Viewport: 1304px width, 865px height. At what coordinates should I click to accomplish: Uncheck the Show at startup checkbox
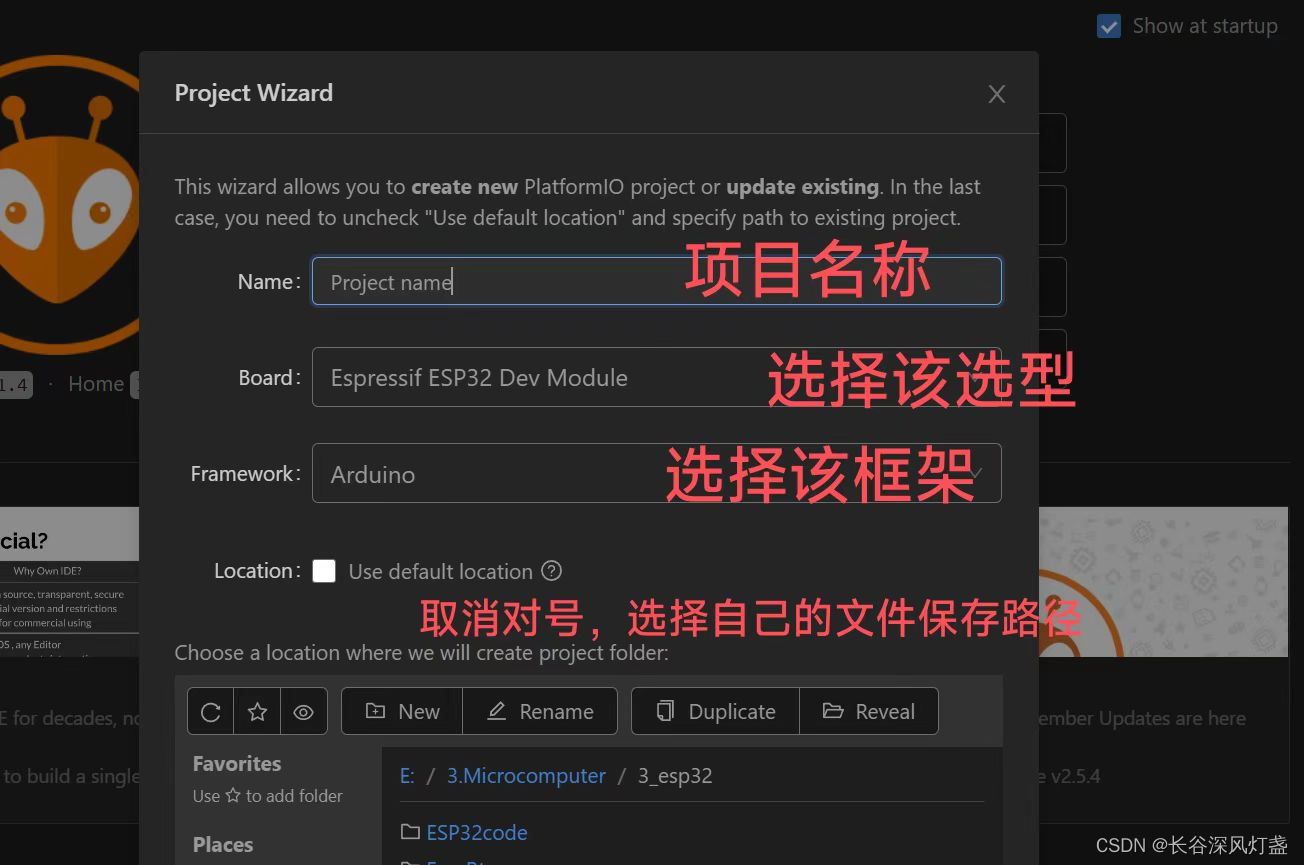(1109, 26)
